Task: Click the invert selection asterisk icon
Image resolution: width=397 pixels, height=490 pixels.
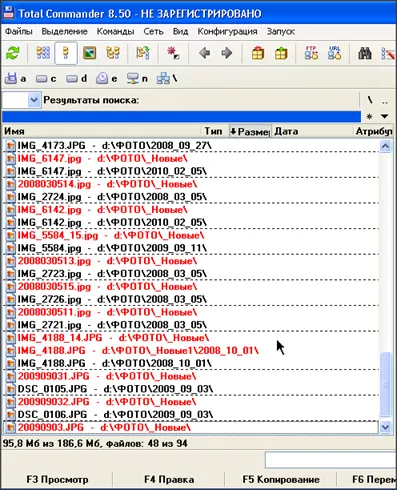Action: tap(173, 53)
